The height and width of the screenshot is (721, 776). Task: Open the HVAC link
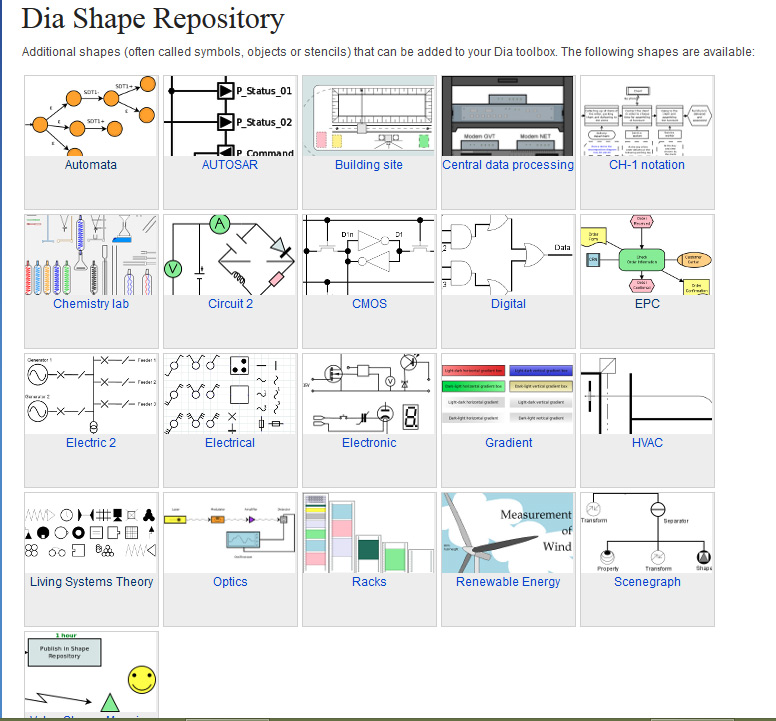[x=647, y=443]
